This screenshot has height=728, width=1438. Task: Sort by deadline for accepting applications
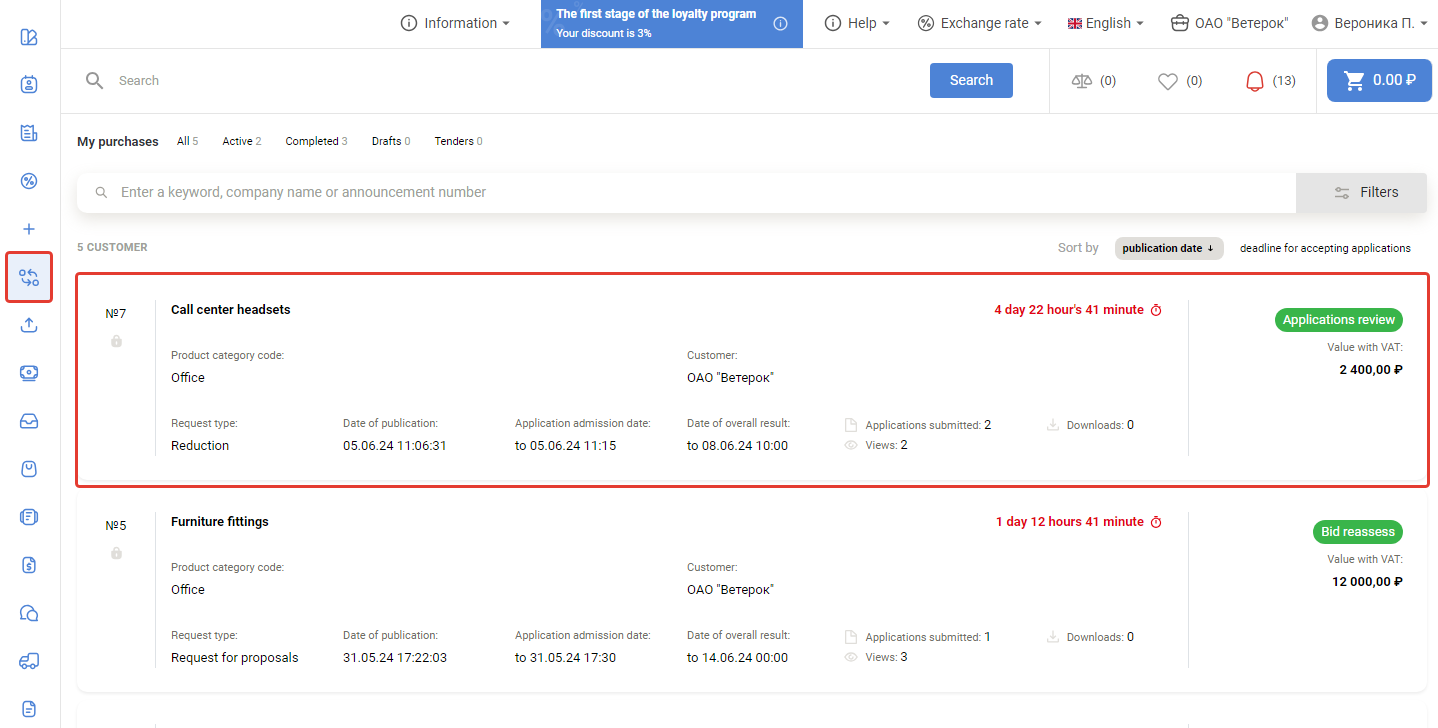tap(1325, 248)
